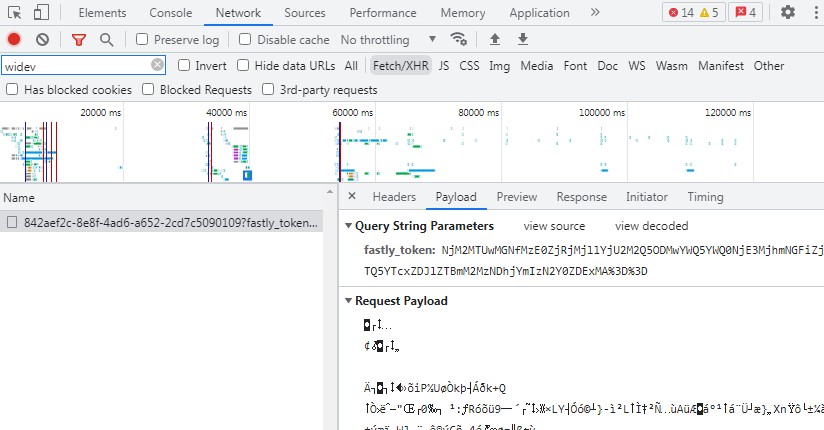
Task: Filter requests by CSS
Action: (469, 66)
